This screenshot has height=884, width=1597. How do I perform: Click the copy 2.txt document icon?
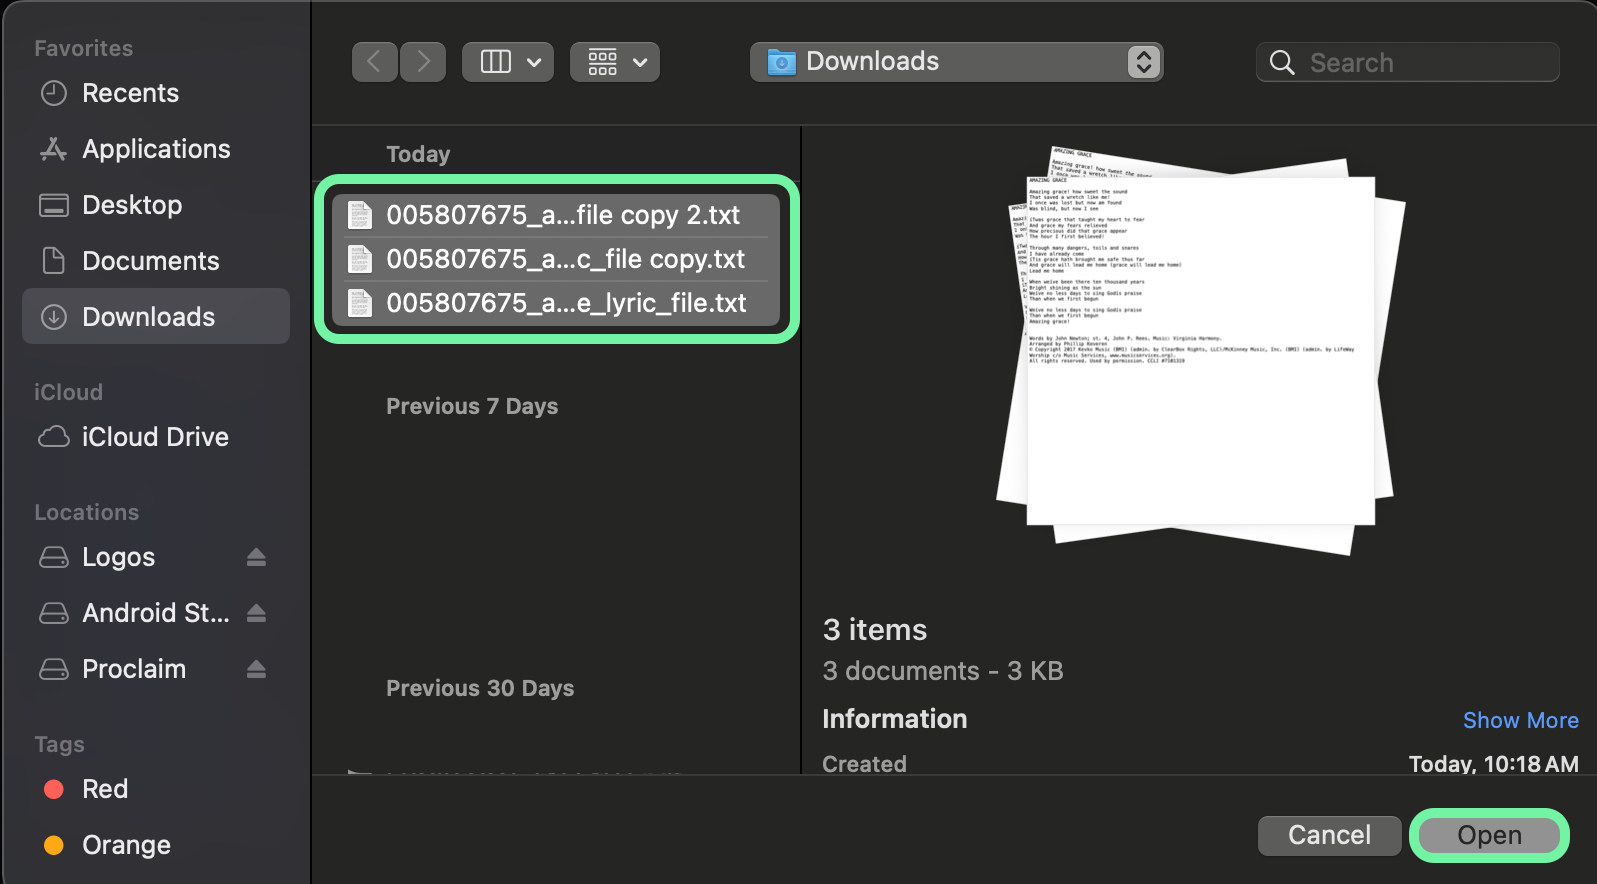(x=360, y=215)
